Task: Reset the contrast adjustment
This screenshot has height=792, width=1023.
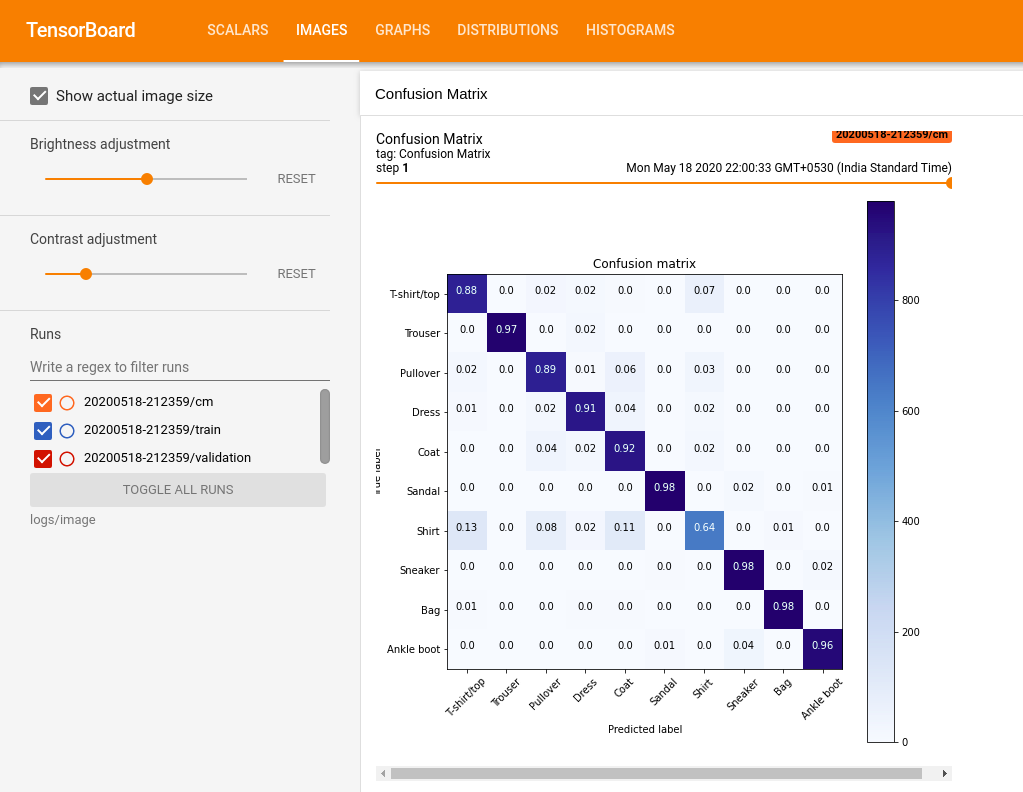Action: tap(296, 274)
